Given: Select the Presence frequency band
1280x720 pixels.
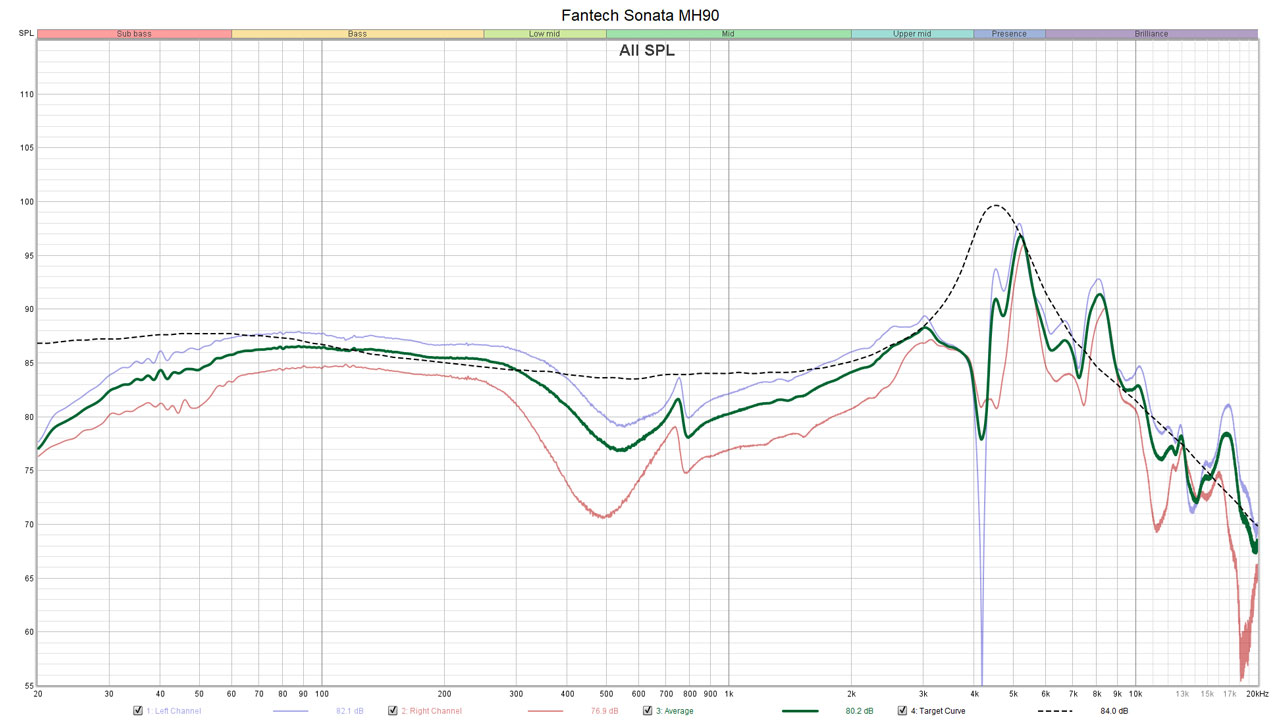Looking at the screenshot, I should tap(1009, 34).
